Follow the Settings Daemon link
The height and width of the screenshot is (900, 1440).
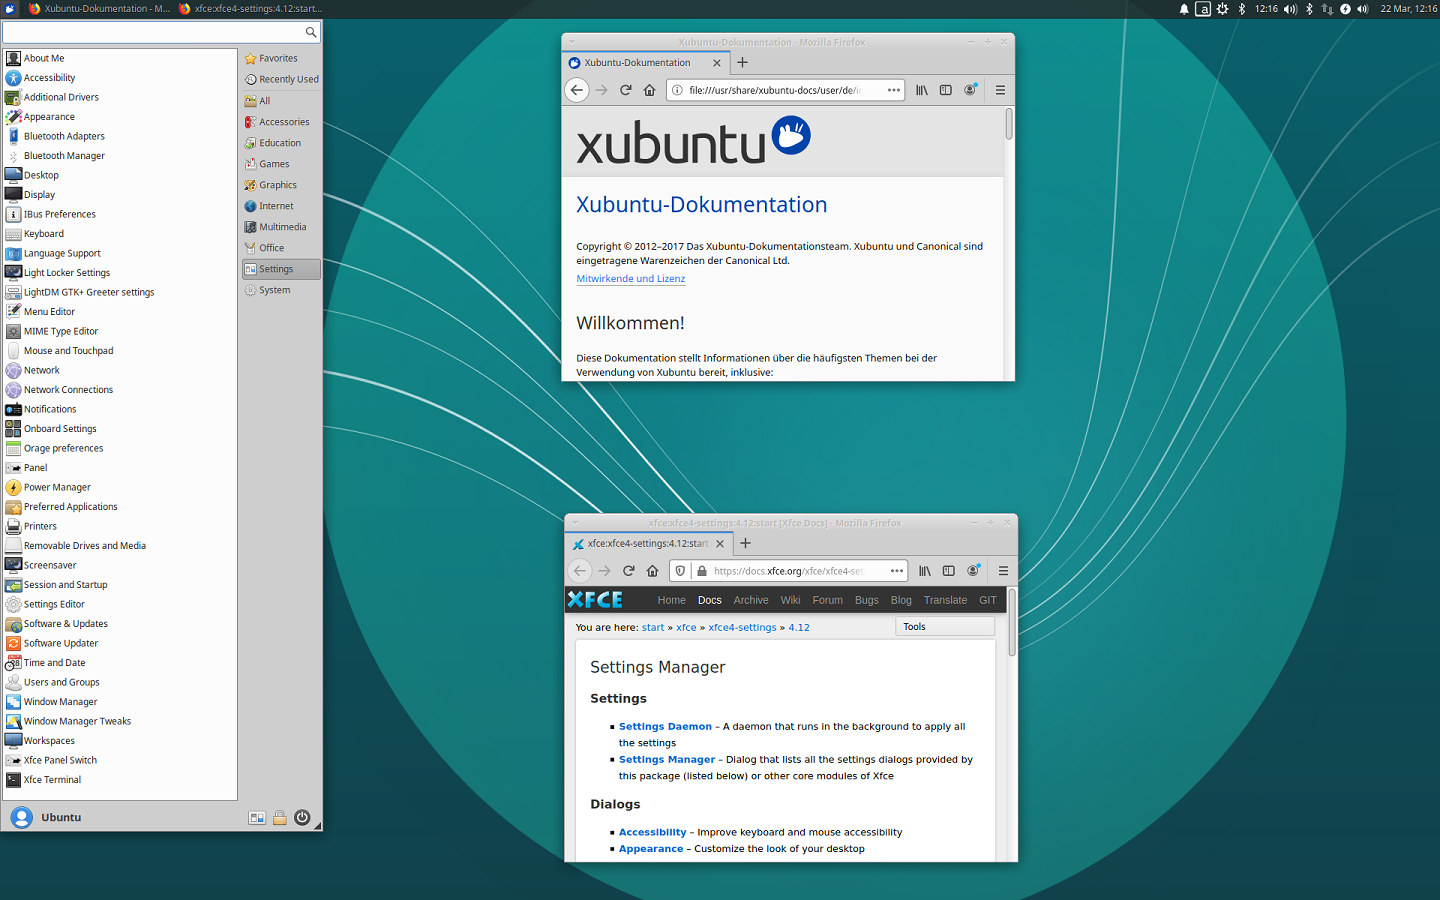[x=665, y=727]
